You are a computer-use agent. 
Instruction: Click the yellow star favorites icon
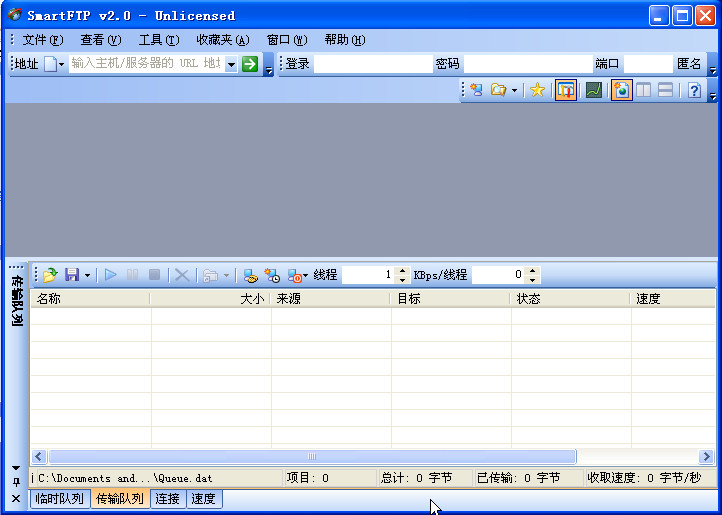click(537, 90)
